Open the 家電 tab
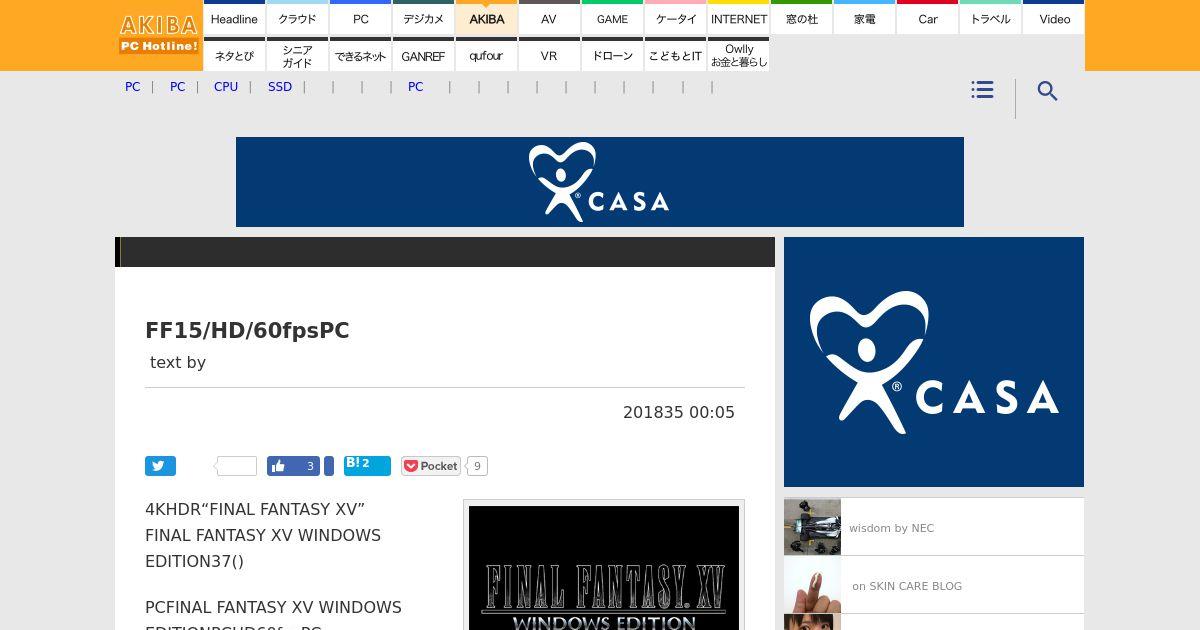Viewport: 1200px width, 630px height. [x=864, y=18]
